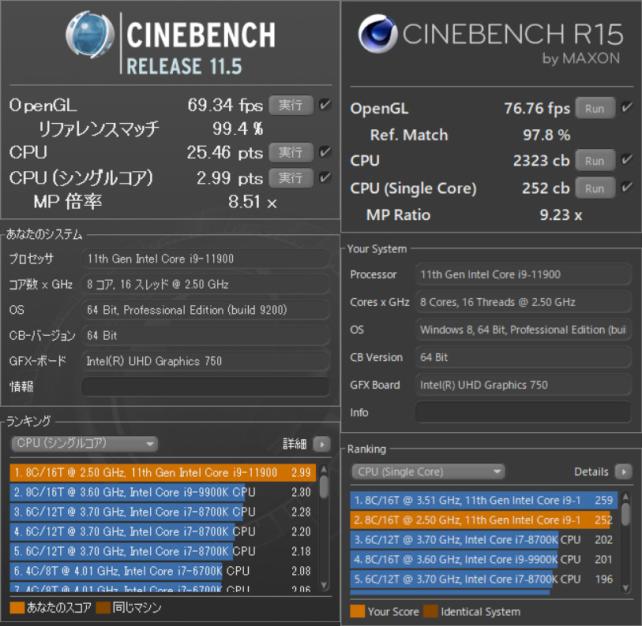Click the info field in Cinebench 11.5

click(x=205, y=386)
